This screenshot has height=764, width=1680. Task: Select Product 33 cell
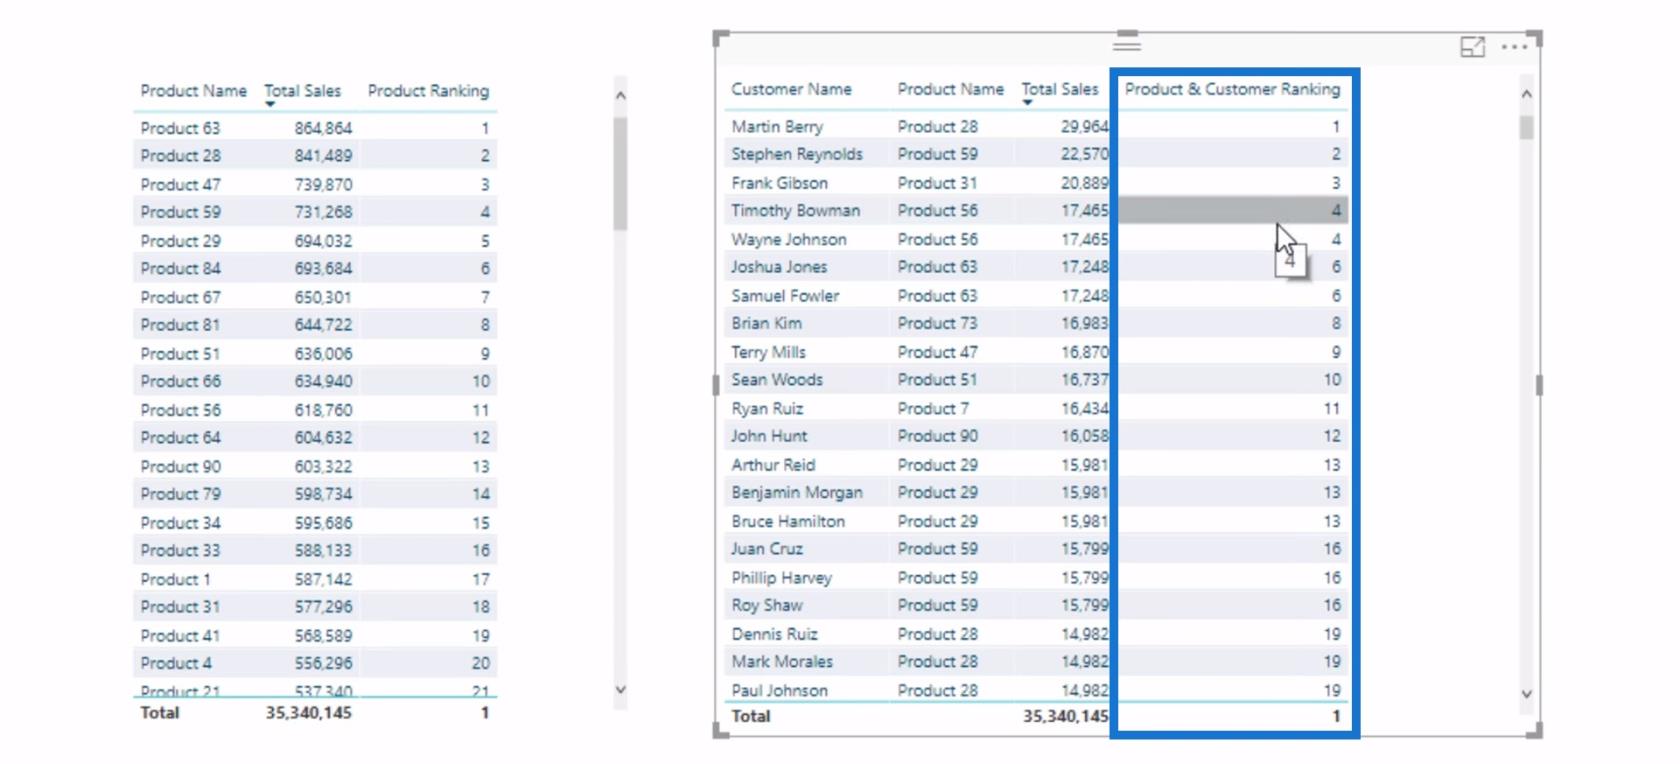180,551
